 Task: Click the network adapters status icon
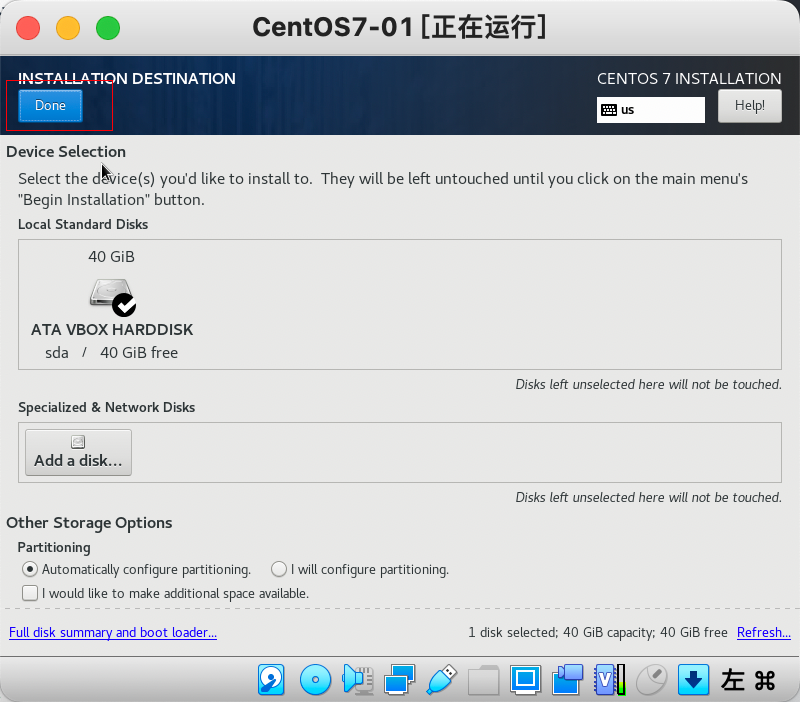[399, 680]
